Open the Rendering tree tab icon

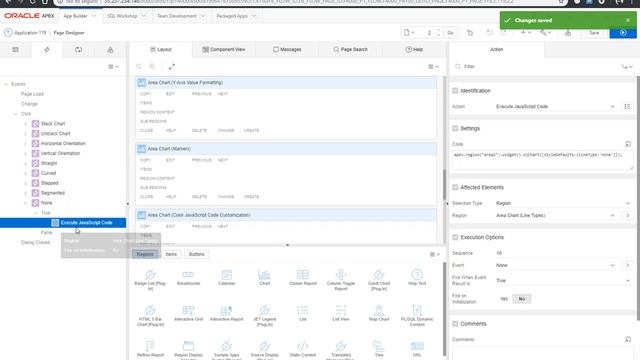(x=16, y=49)
